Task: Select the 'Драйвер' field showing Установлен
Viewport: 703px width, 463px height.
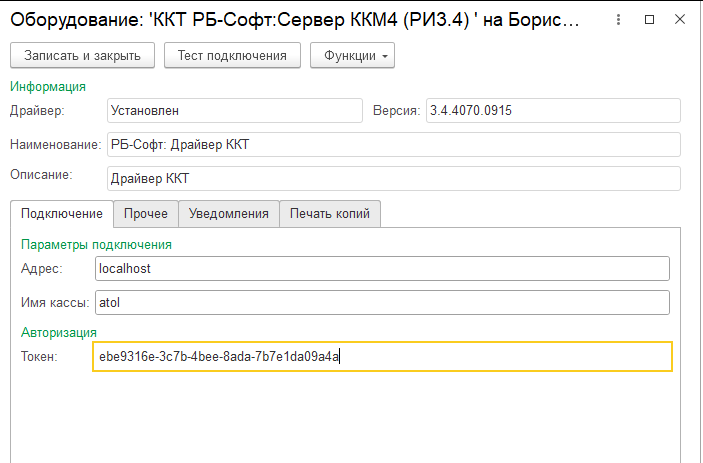Action: (235, 110)
